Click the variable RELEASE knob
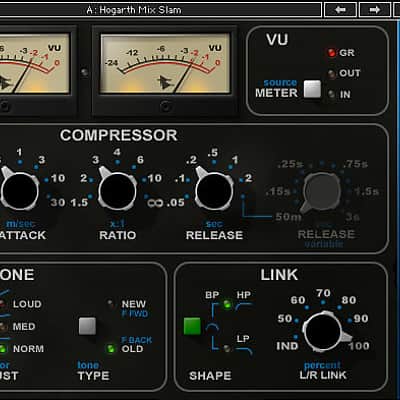 point(322,192)
